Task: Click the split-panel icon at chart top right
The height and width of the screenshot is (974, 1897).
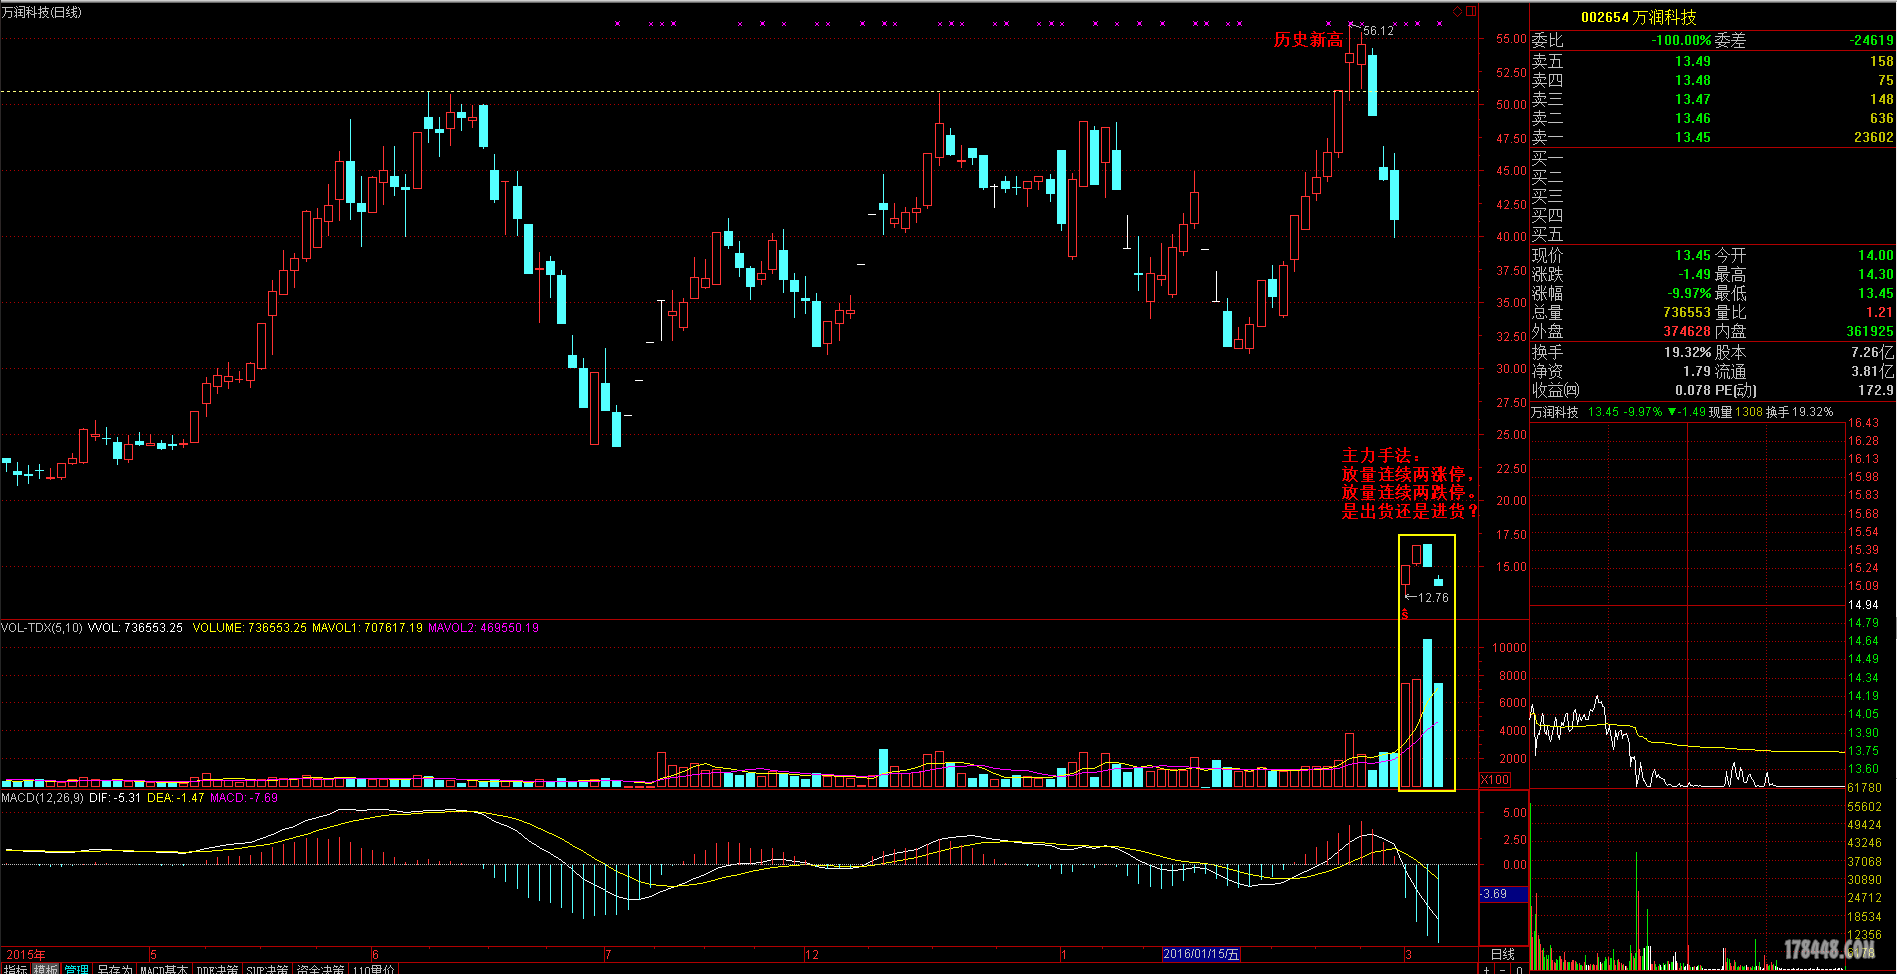Action: pos(1470,12)
